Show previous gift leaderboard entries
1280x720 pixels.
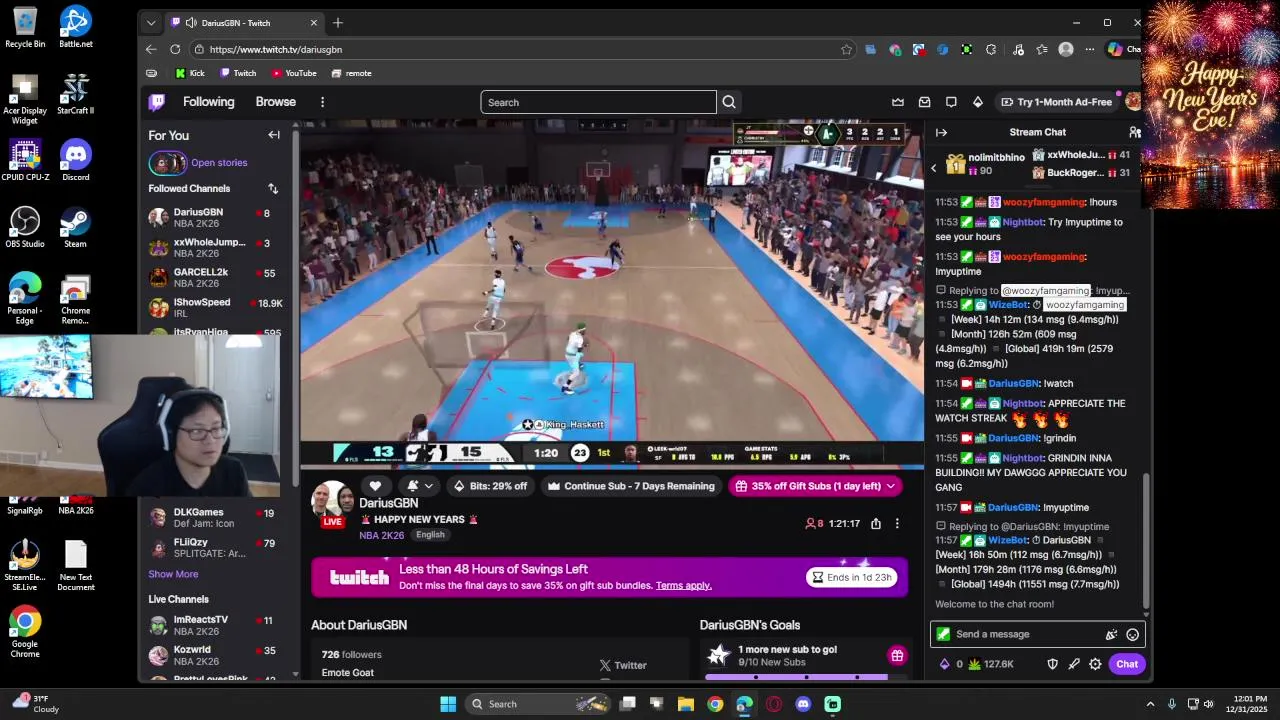pos(934,168)
